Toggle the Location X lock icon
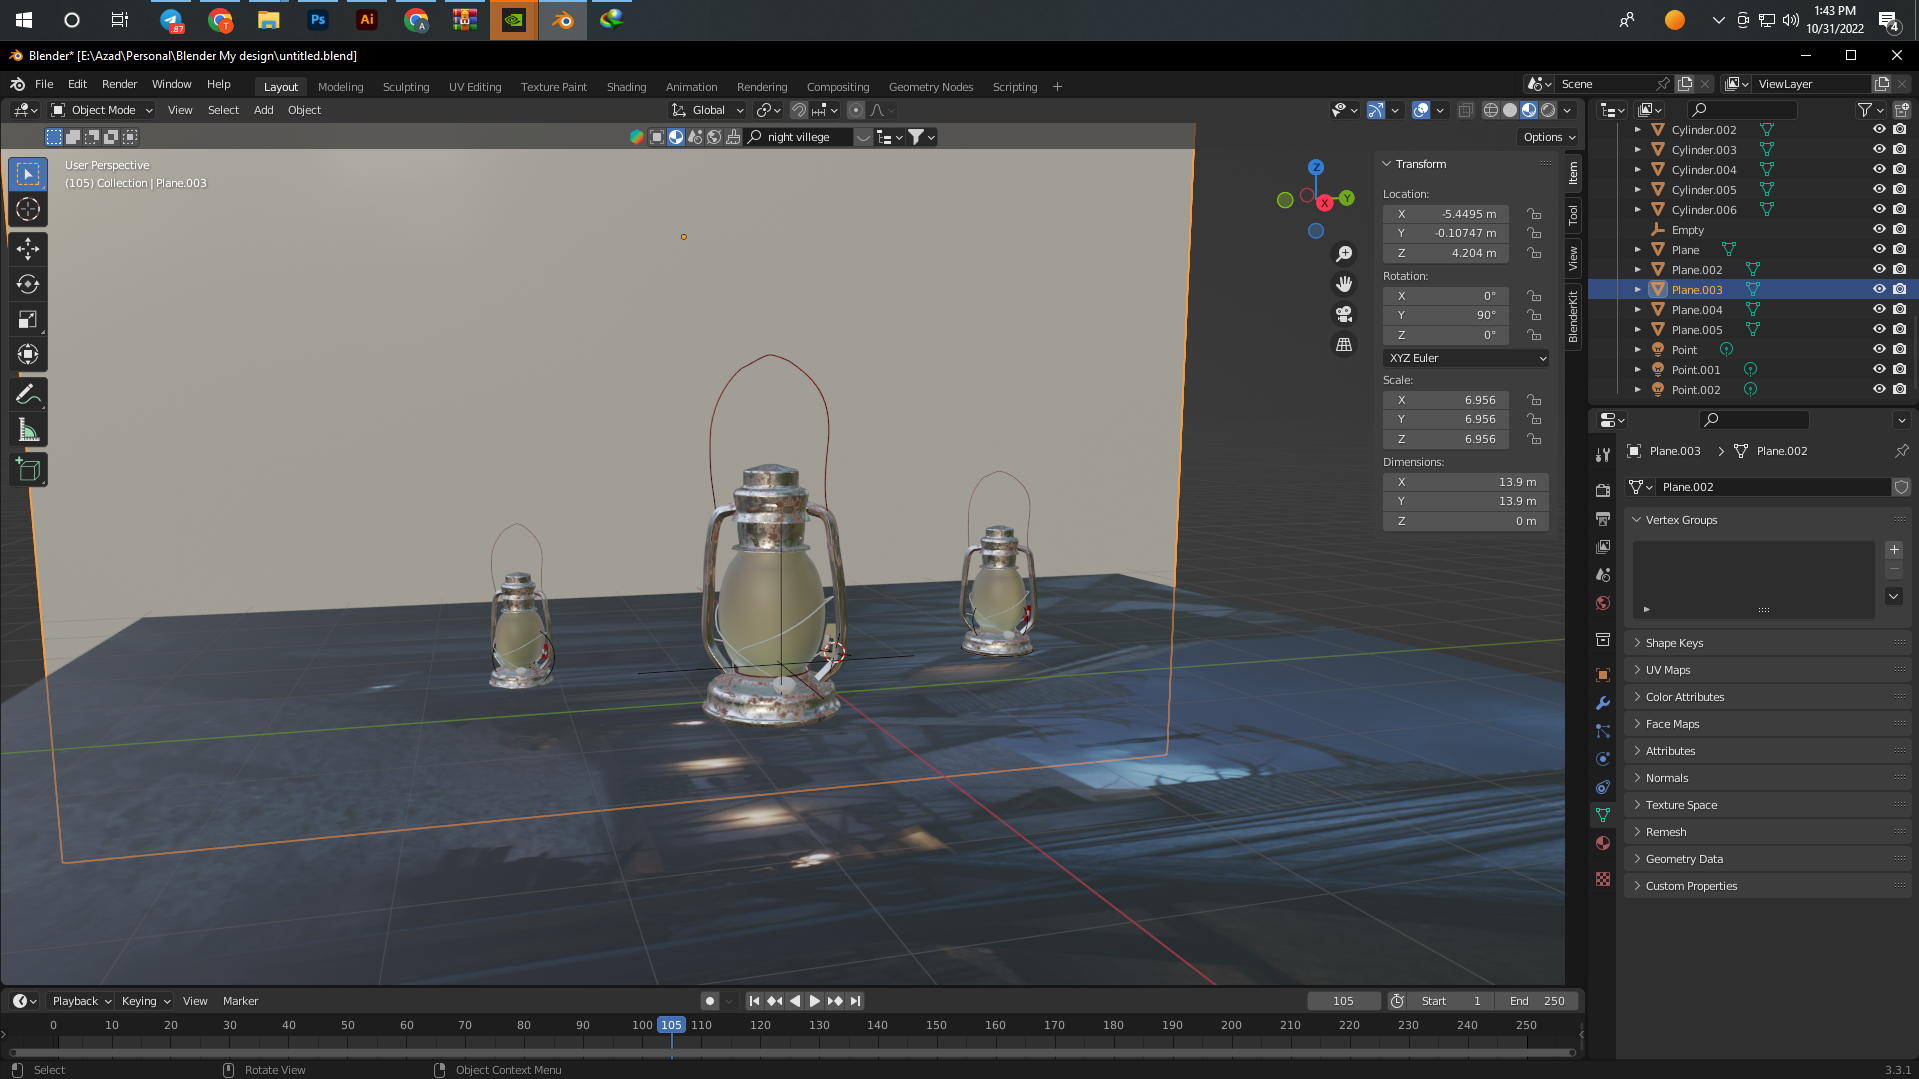Image resolution: width=1919 pixels, height=1079 pixels. coord(1533,214)
